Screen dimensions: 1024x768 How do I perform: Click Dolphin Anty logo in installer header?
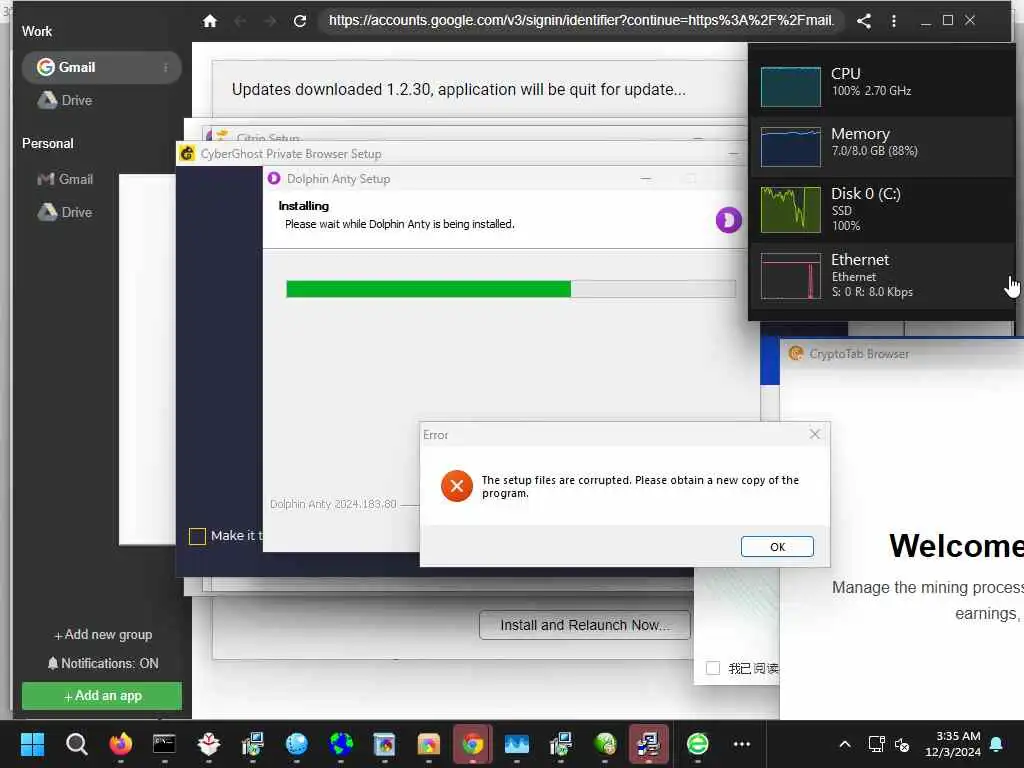pos(729,219)
